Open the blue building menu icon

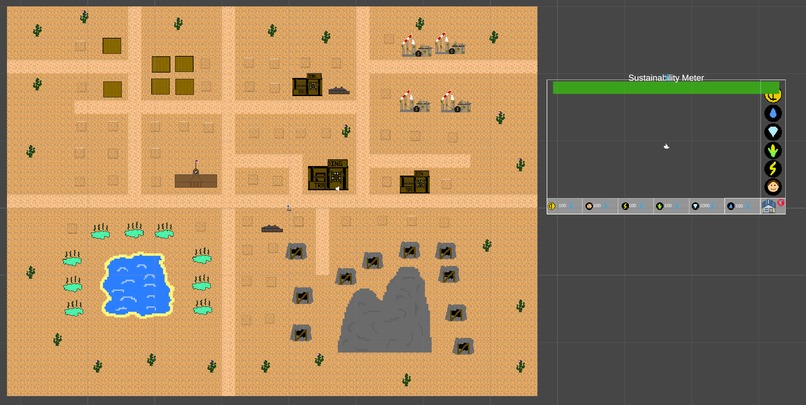pos(768,206)
